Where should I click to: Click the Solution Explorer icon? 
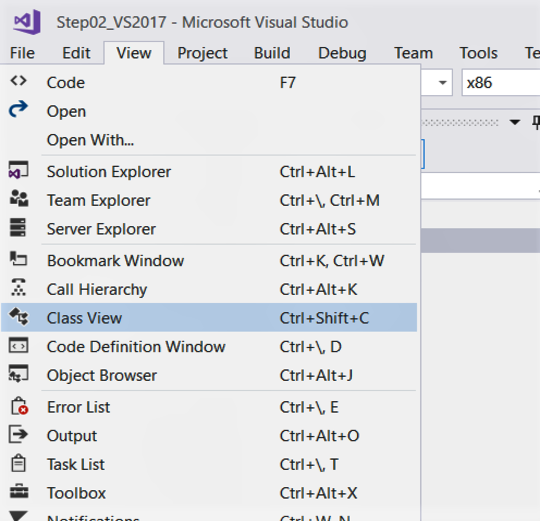click(x=18, y=170)
